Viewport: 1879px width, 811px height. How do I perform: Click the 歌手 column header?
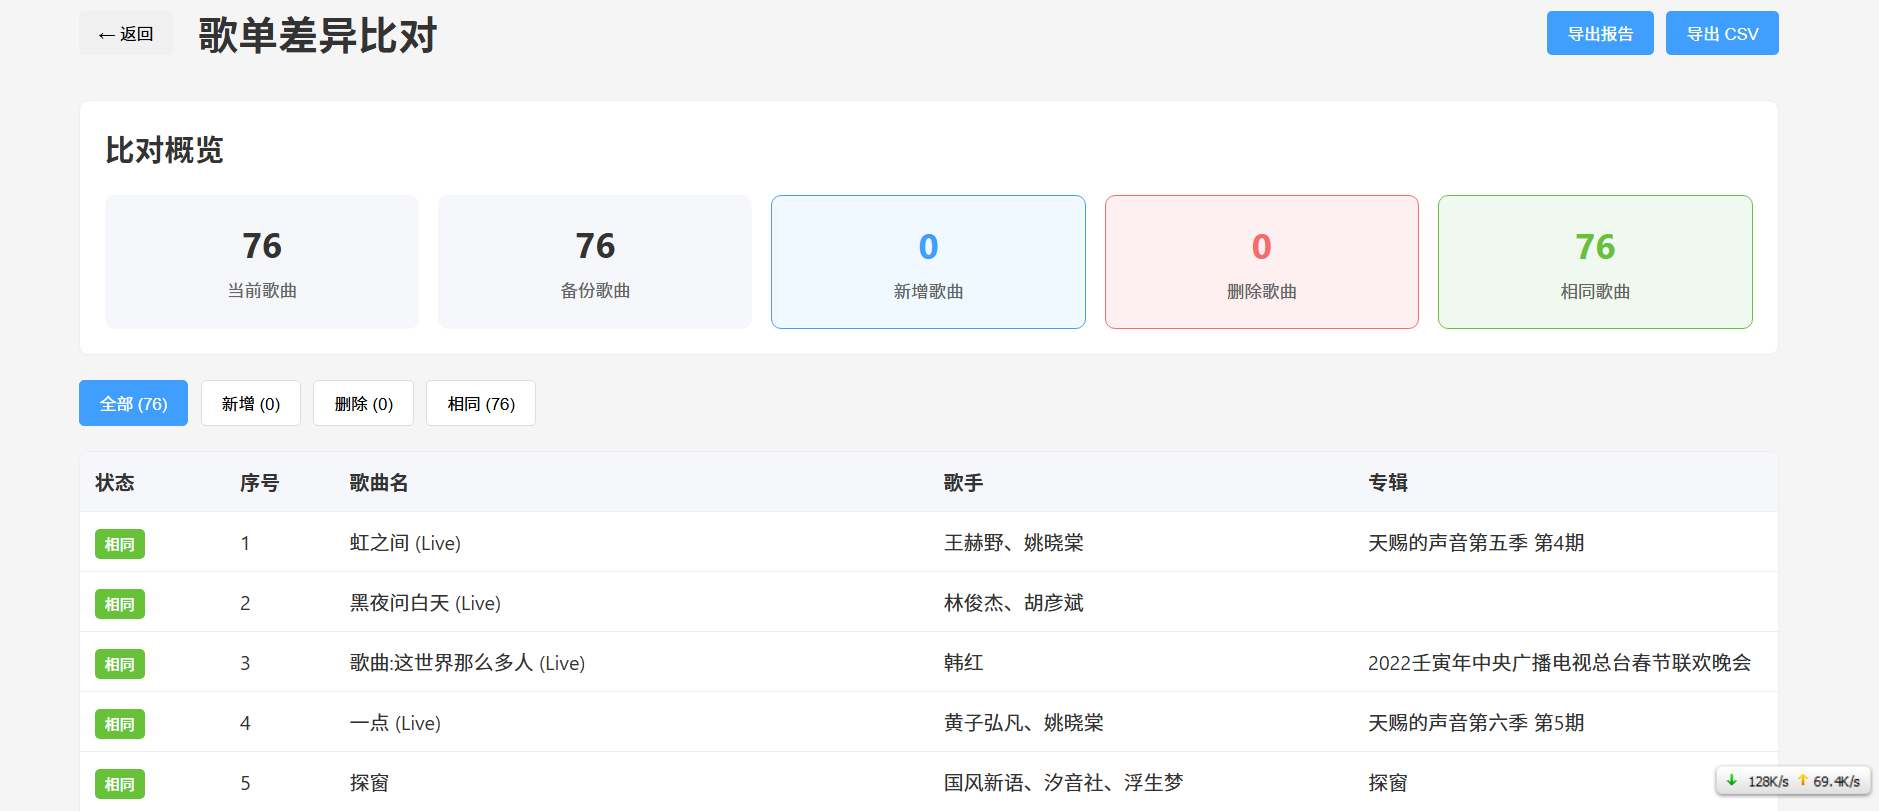tap(963, 483)
